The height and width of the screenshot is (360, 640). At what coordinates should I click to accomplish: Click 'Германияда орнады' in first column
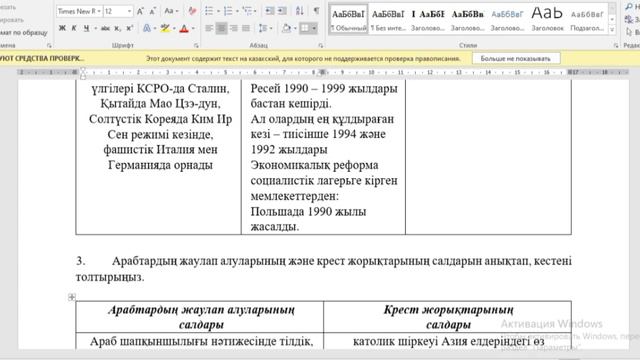click(x=160, y=165)
